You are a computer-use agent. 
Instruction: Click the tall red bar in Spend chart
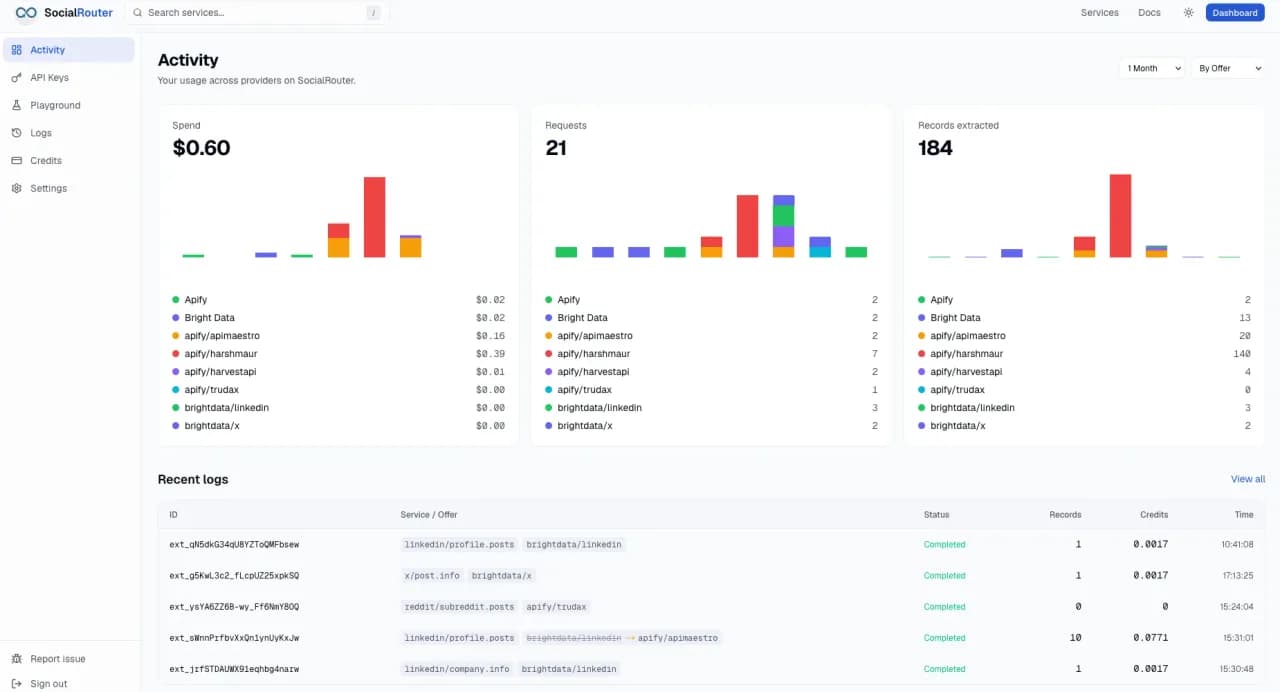coord(375,217)
